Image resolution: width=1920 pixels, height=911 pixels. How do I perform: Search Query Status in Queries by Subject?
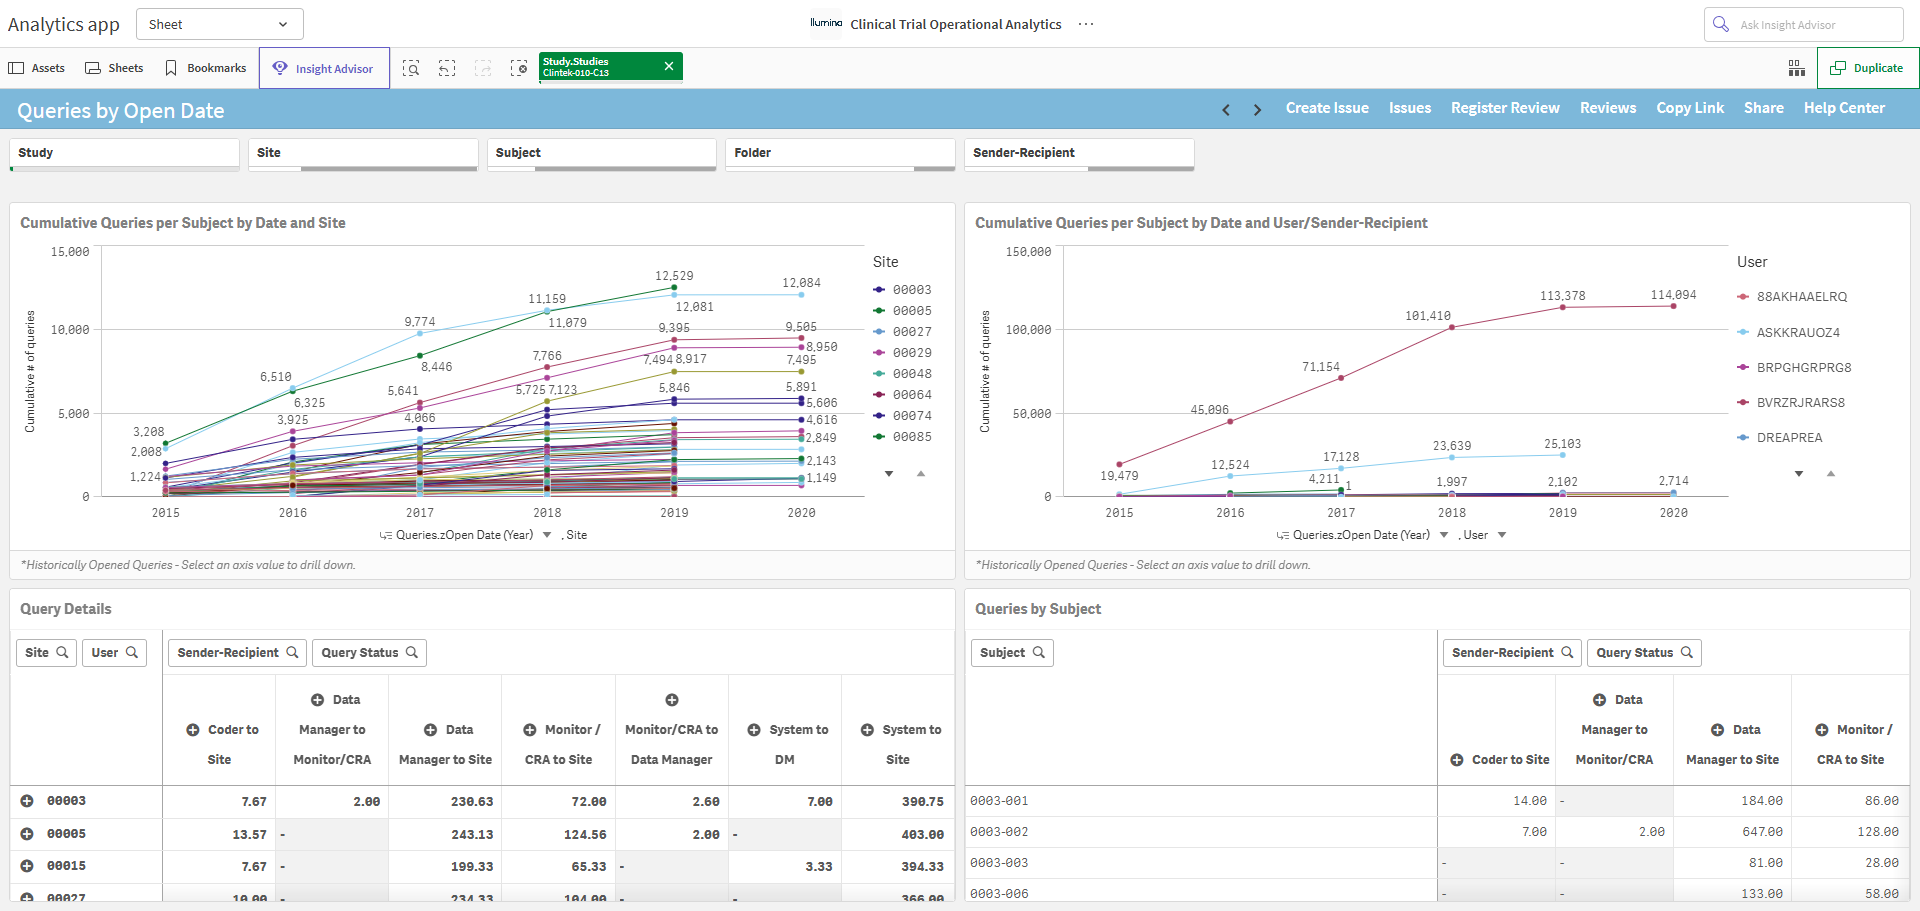click(x=1645, y=653)
